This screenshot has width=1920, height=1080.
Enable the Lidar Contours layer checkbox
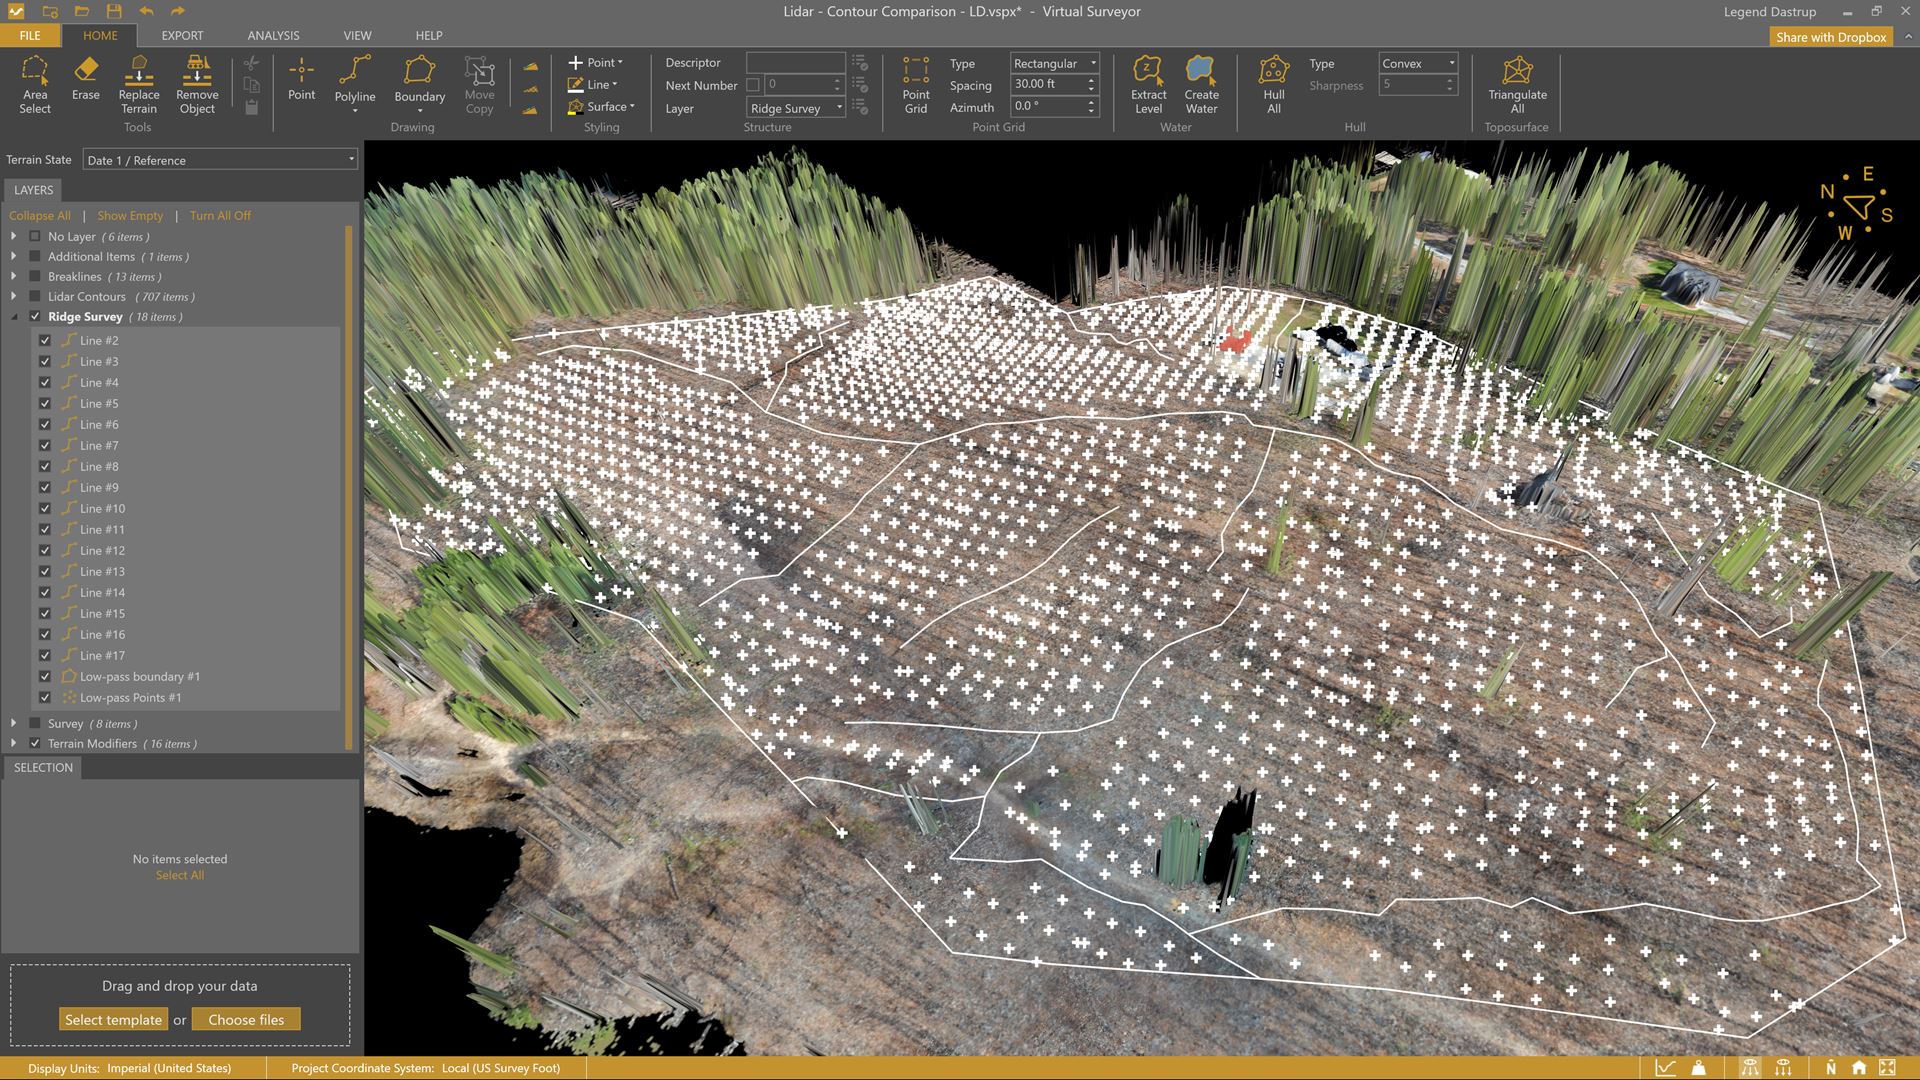[x=35, y=297]
